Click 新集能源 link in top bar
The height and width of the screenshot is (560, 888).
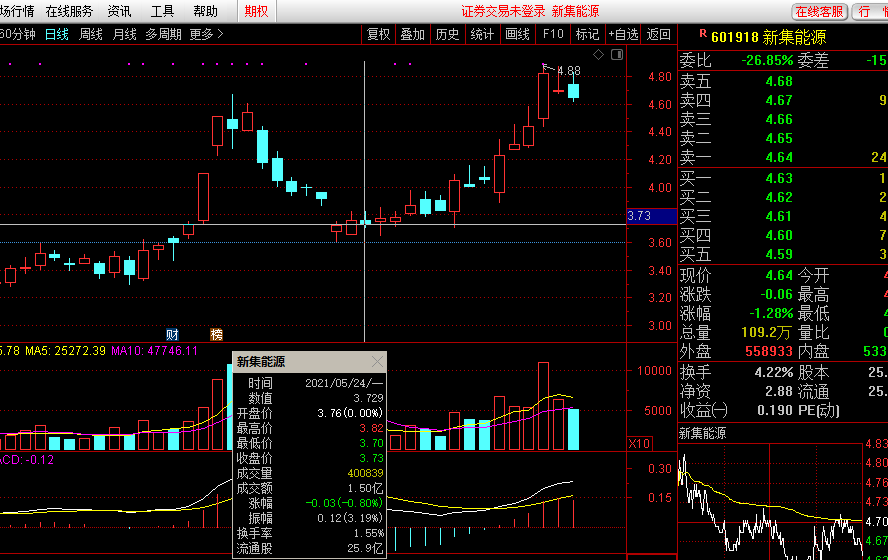(x=575, y=11)
